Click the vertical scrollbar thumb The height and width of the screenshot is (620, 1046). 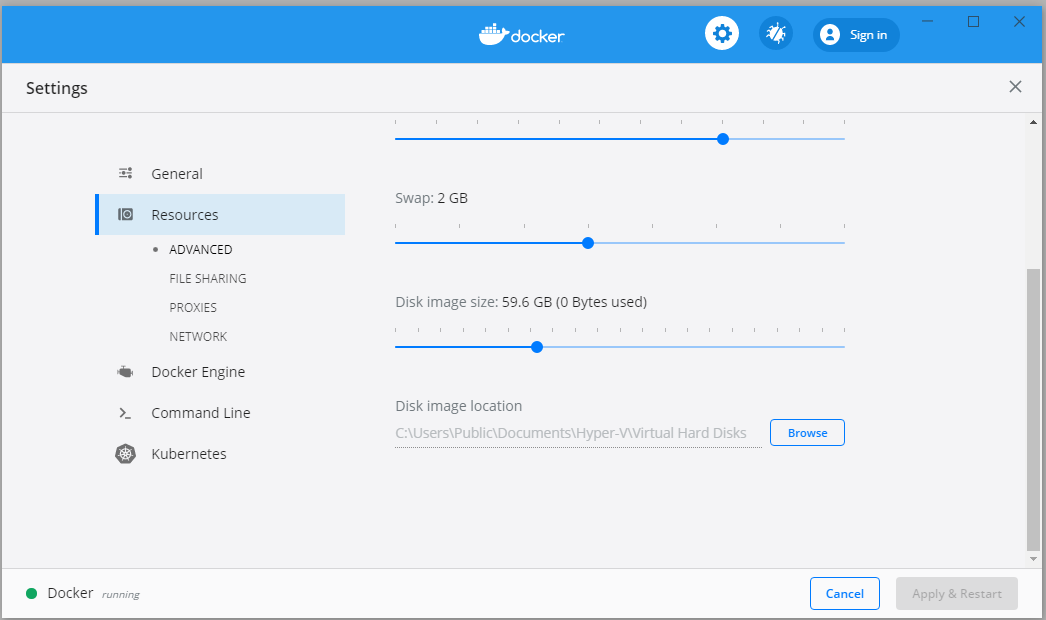point(1033,410)
